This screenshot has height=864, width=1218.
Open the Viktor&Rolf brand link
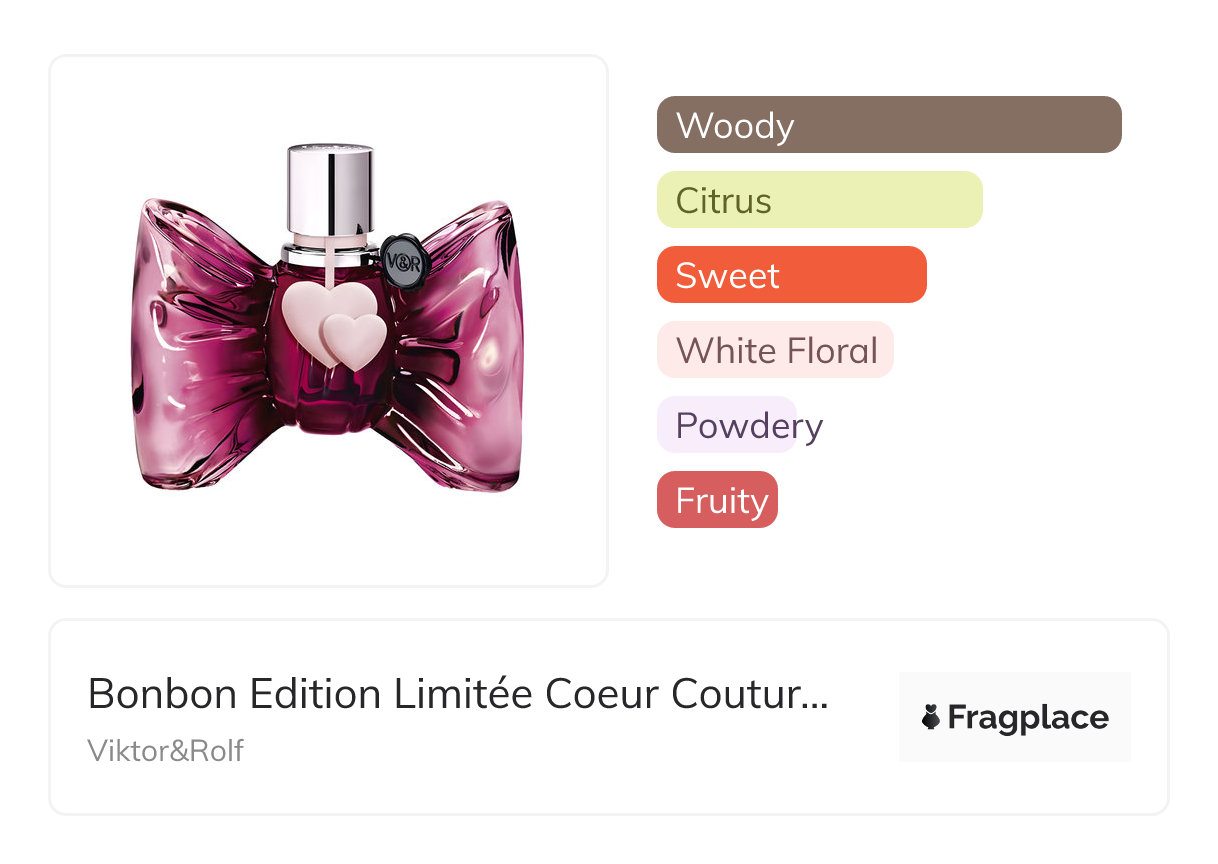166,751
